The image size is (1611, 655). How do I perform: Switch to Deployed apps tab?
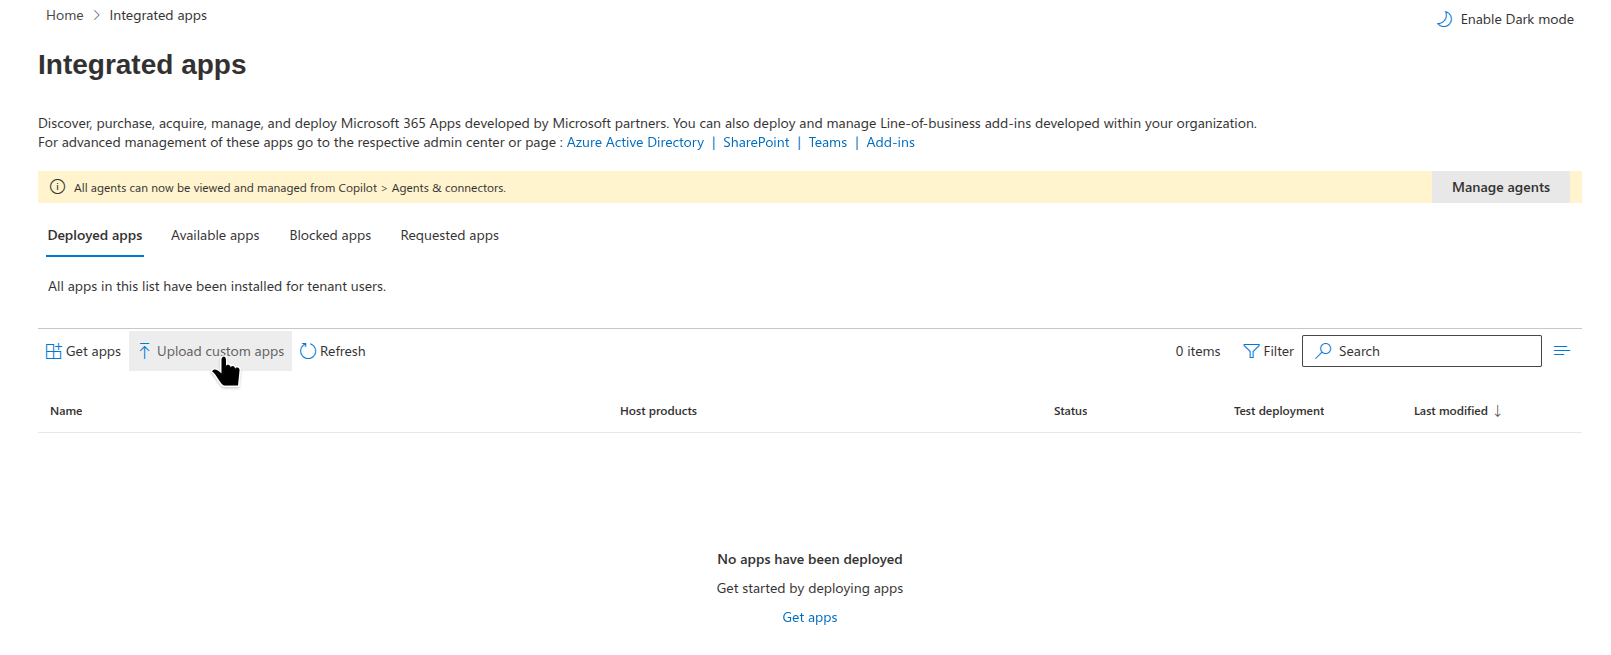click(x=95, y=236)
